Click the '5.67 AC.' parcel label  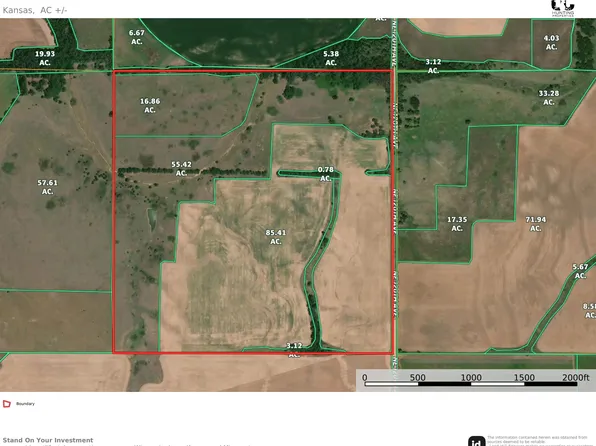click(x=580, y=271)
